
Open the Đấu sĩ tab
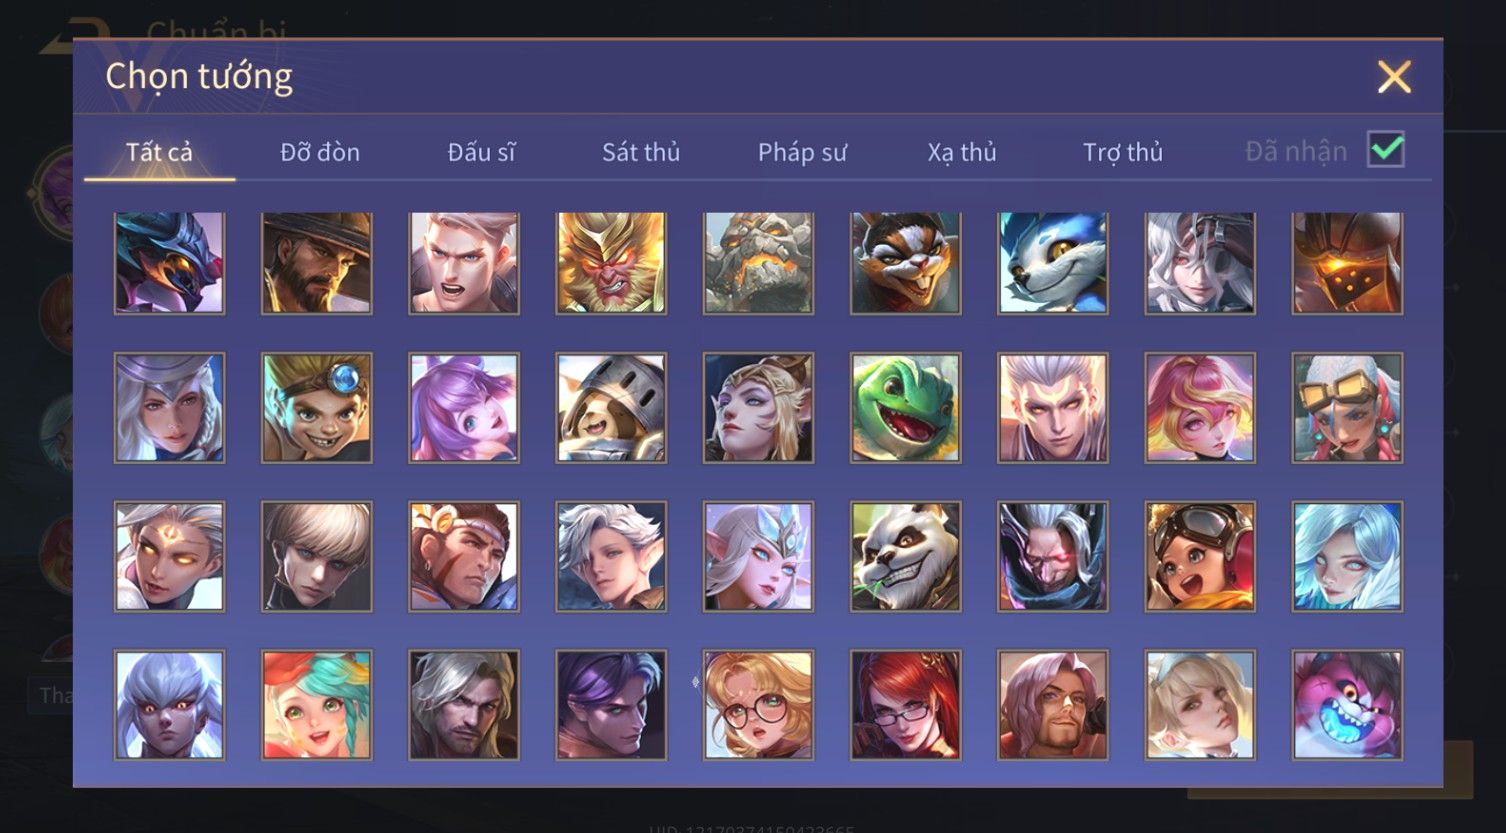pos(481,152)
